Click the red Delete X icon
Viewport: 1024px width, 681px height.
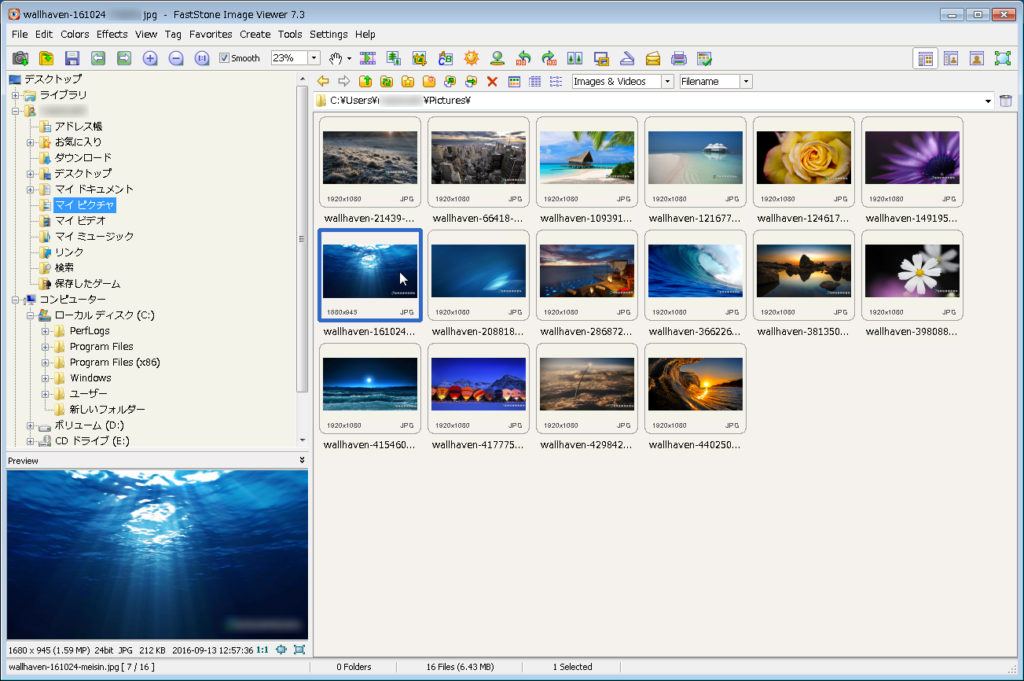[x=492, y=82]
